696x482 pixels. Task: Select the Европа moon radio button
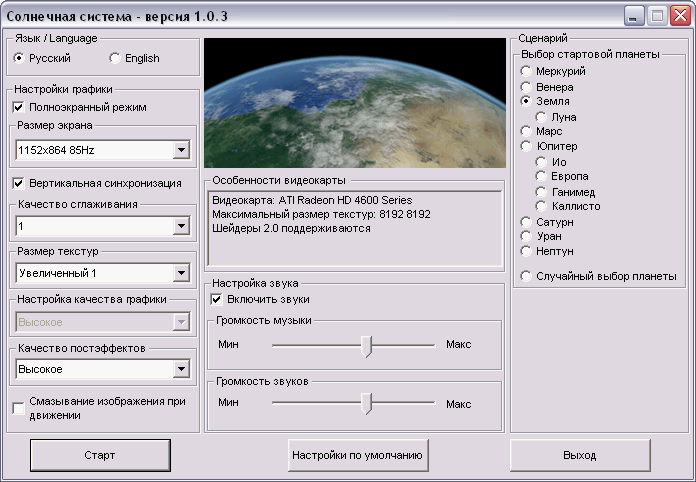point(541,176)
